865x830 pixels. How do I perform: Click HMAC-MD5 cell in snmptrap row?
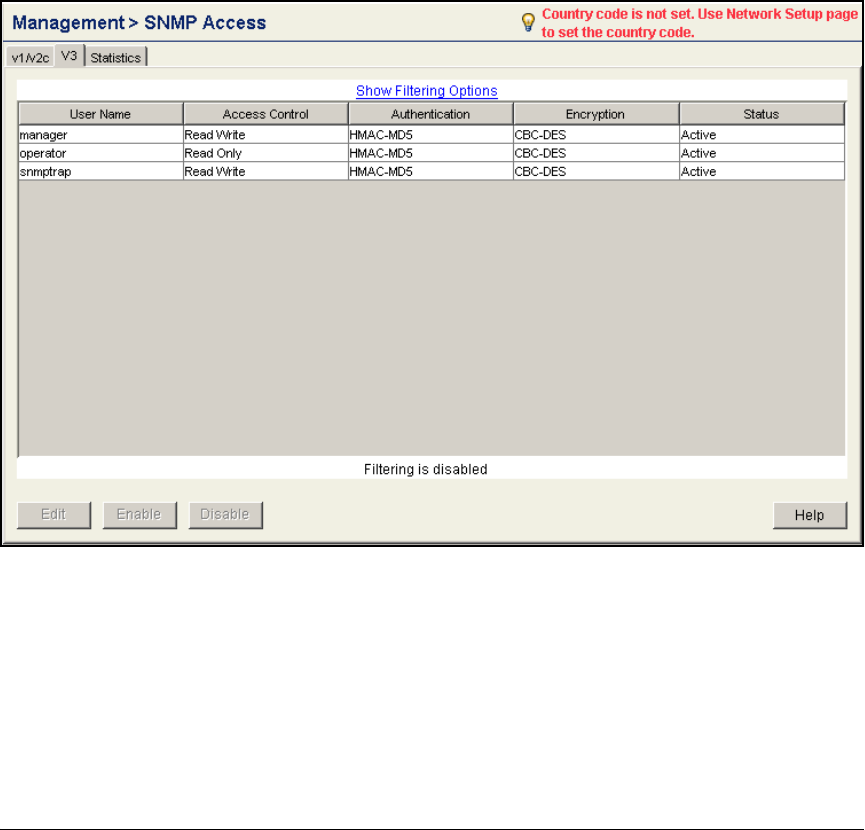pos(430,172)
